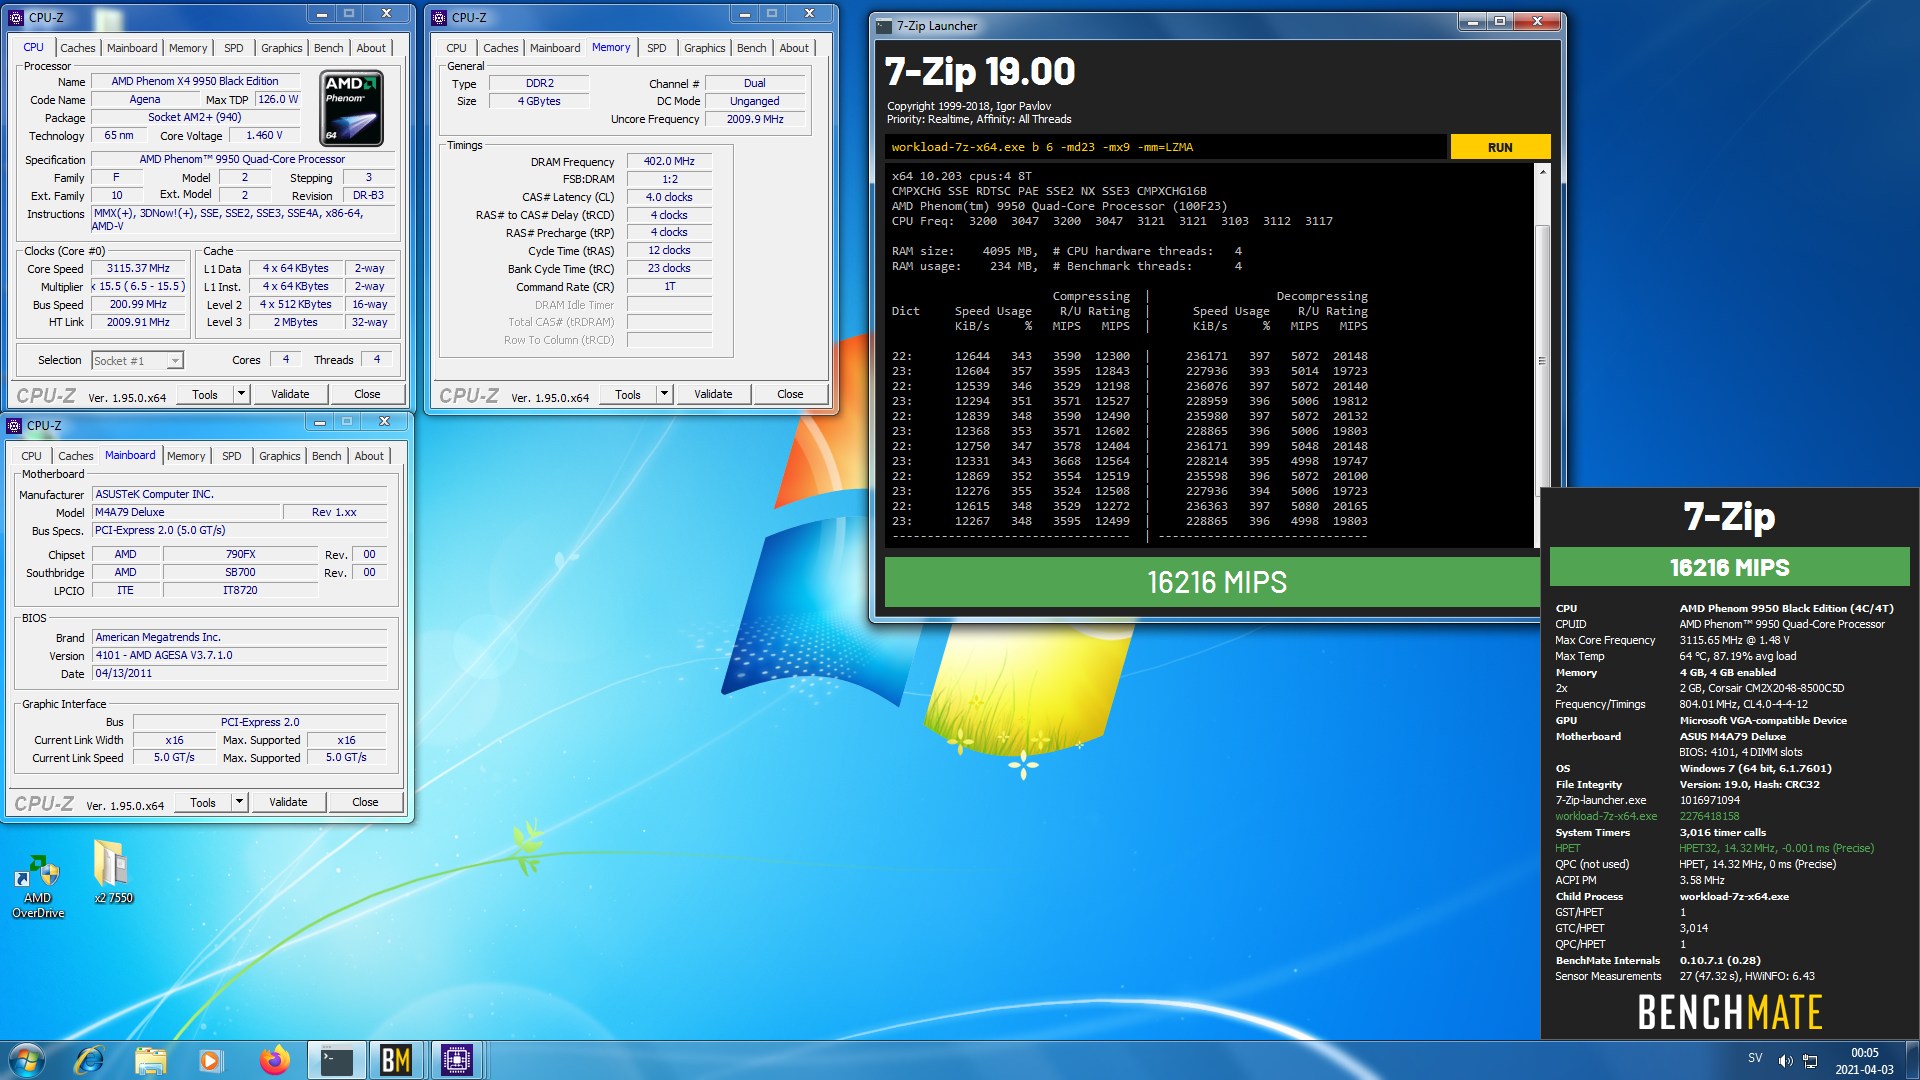Click the clock in system tray
Screen dimensions: 1920x1080
pyautogui.click(x=1864, y=1061)
